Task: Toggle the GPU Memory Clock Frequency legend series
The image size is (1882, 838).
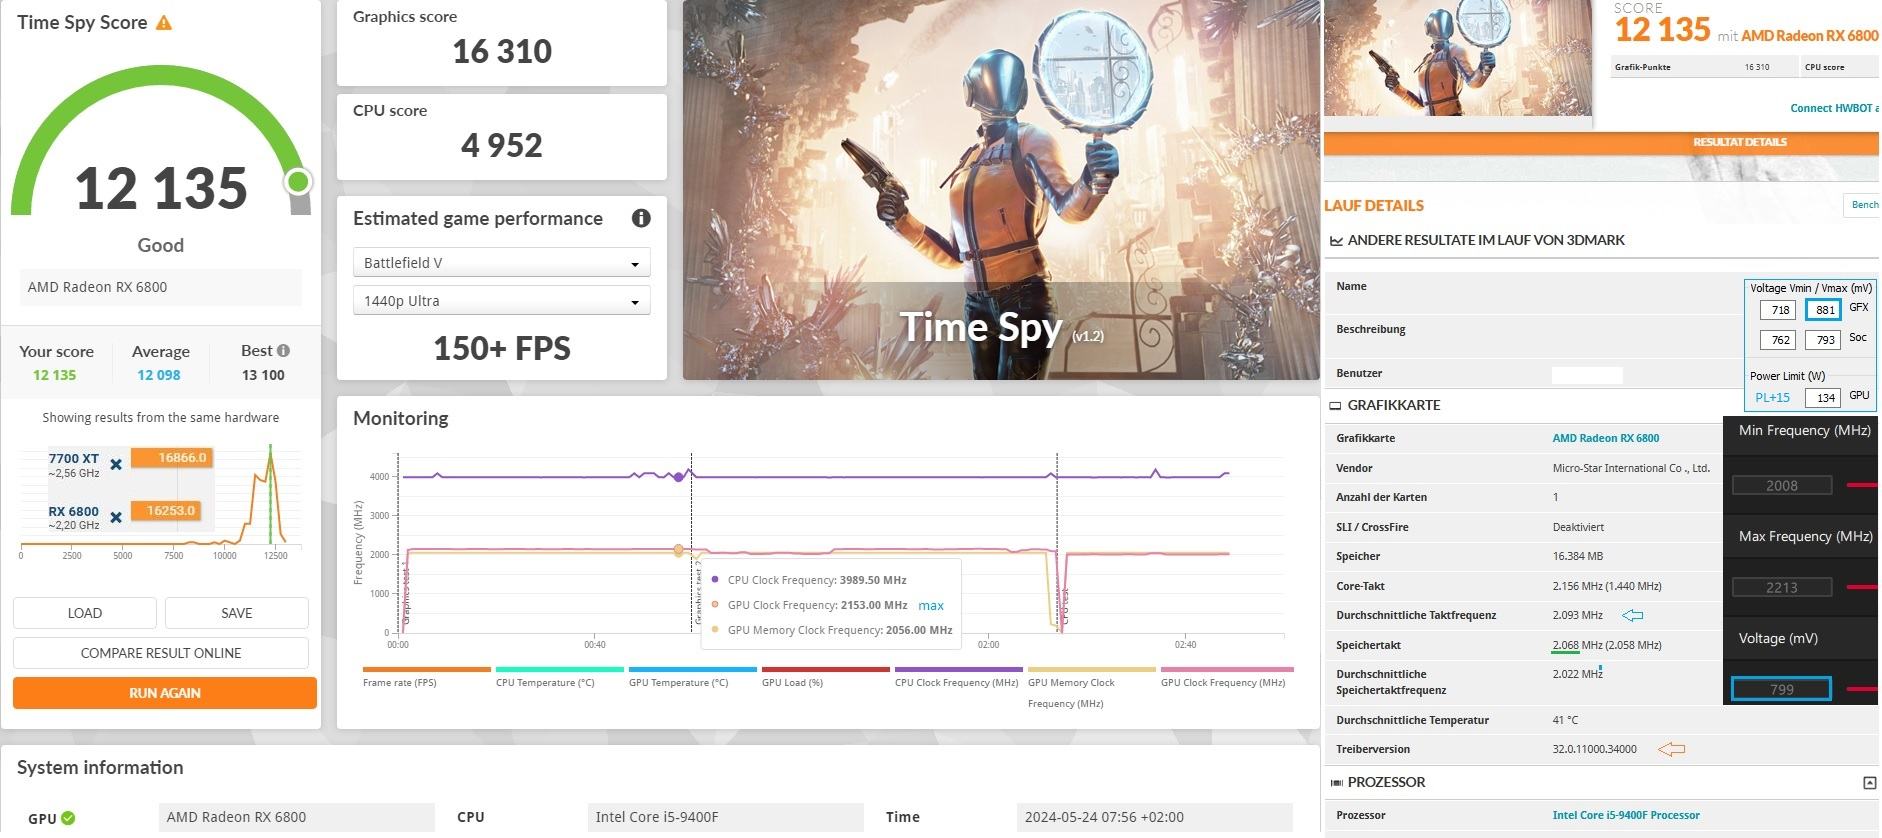Action: pos(1091,687)
